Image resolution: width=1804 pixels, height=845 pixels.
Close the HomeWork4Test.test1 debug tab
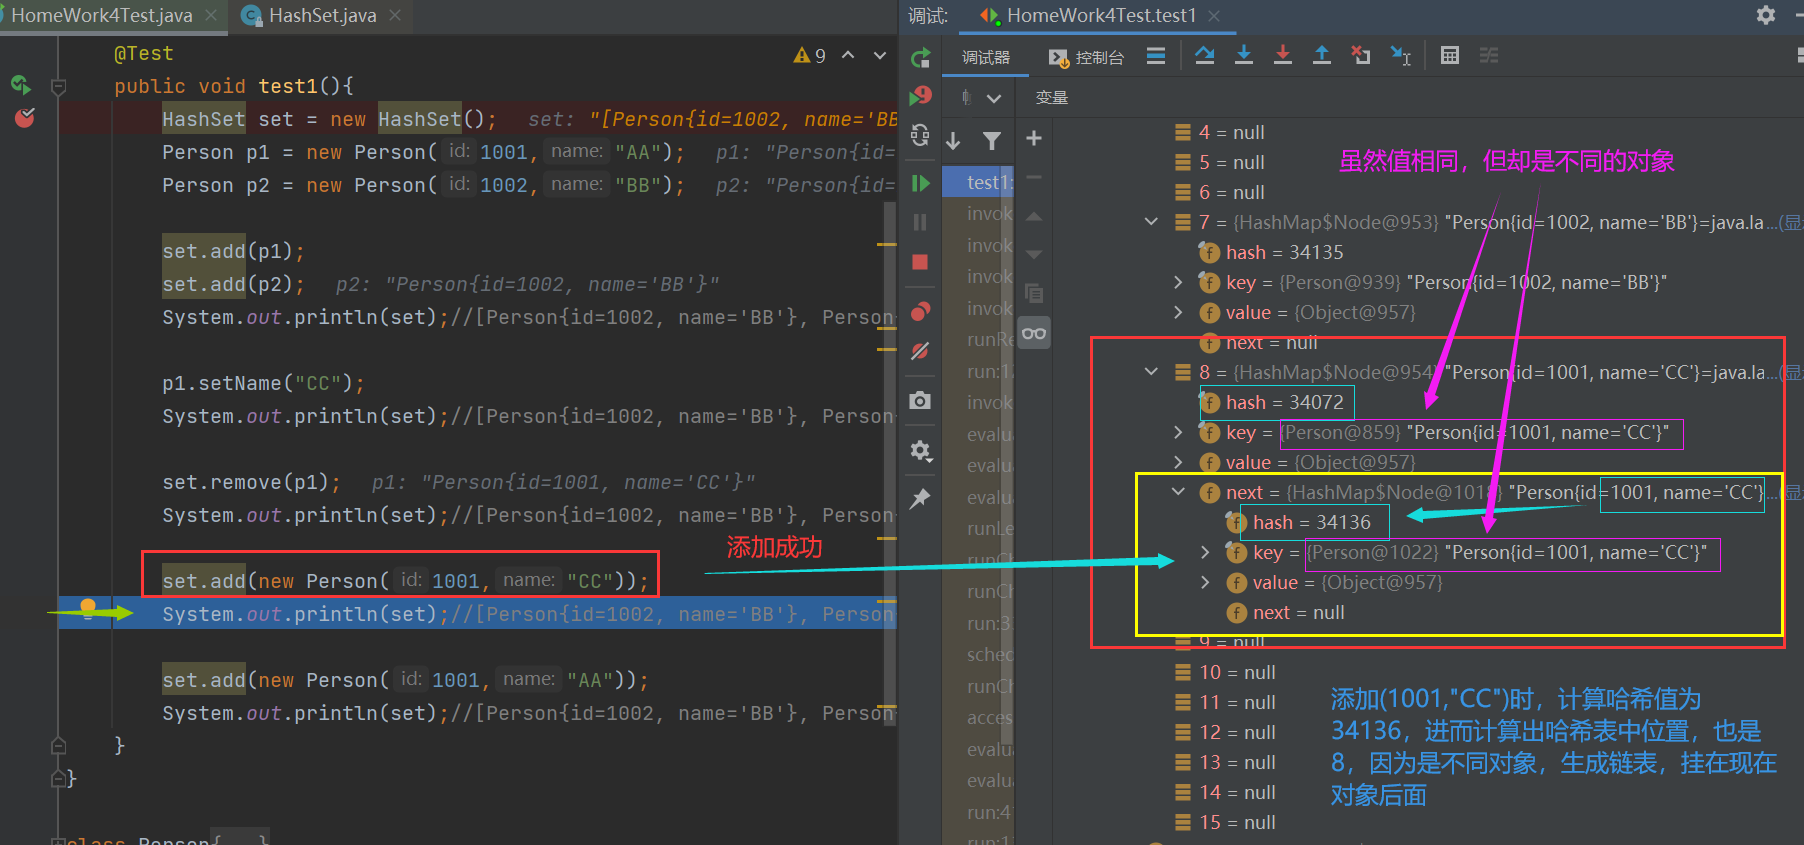pyautogui.click(x=1214, y=15)
